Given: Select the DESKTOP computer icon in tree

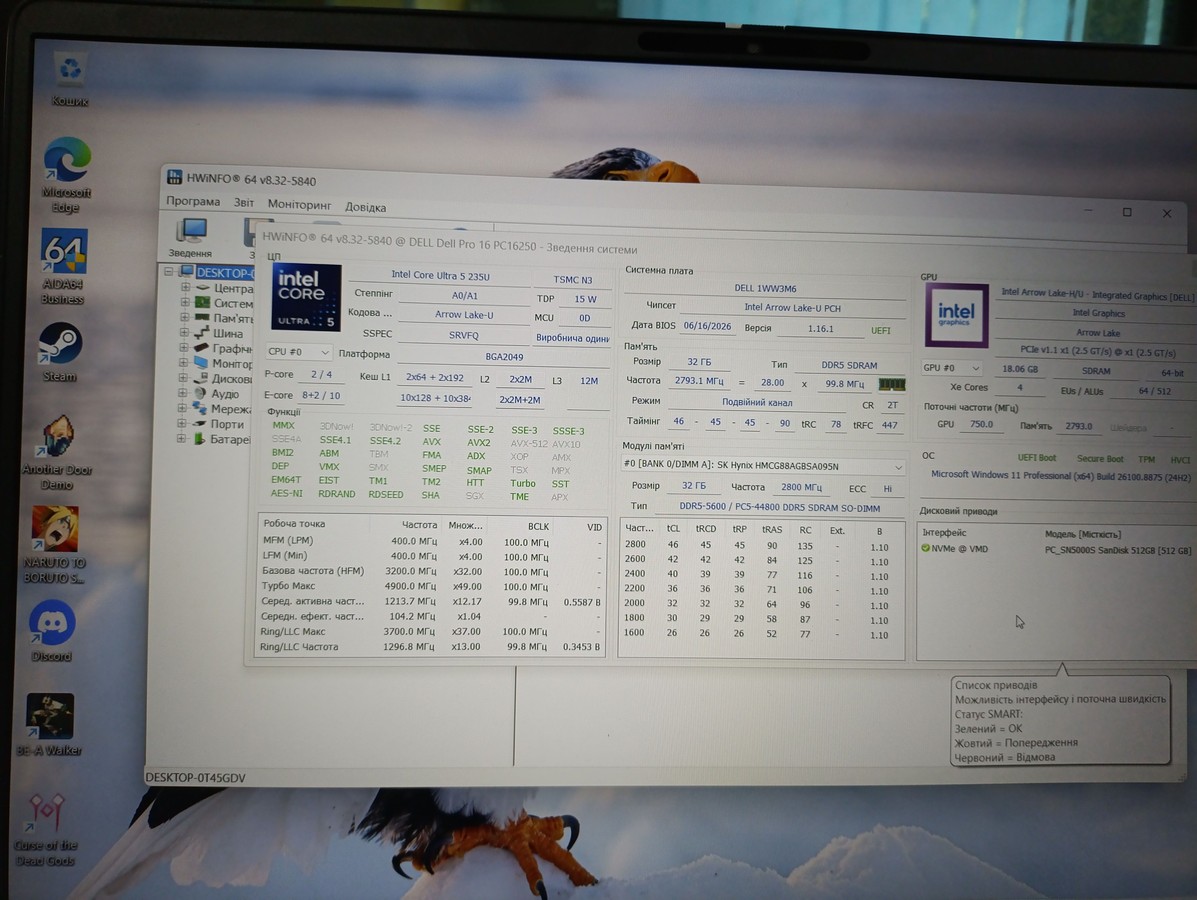Looking at the screenshot, I should (x=187, y=272).
